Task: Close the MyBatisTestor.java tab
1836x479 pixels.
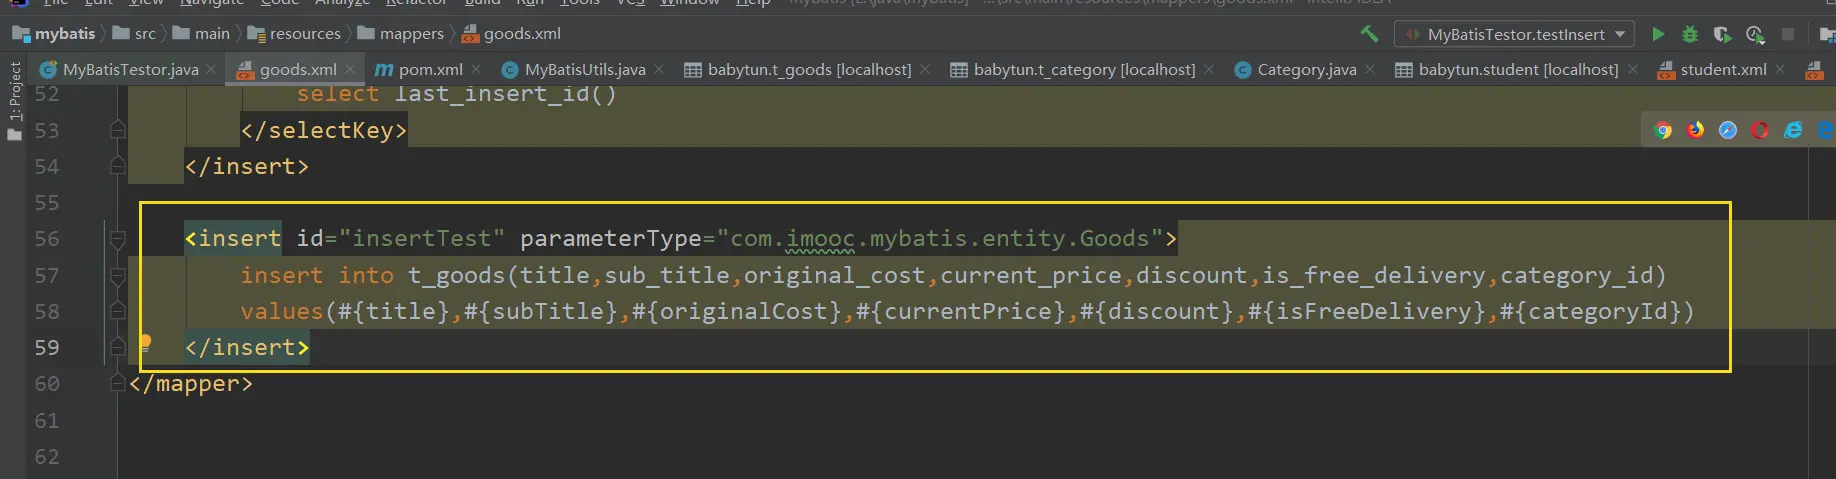Action: coord(211,69)
